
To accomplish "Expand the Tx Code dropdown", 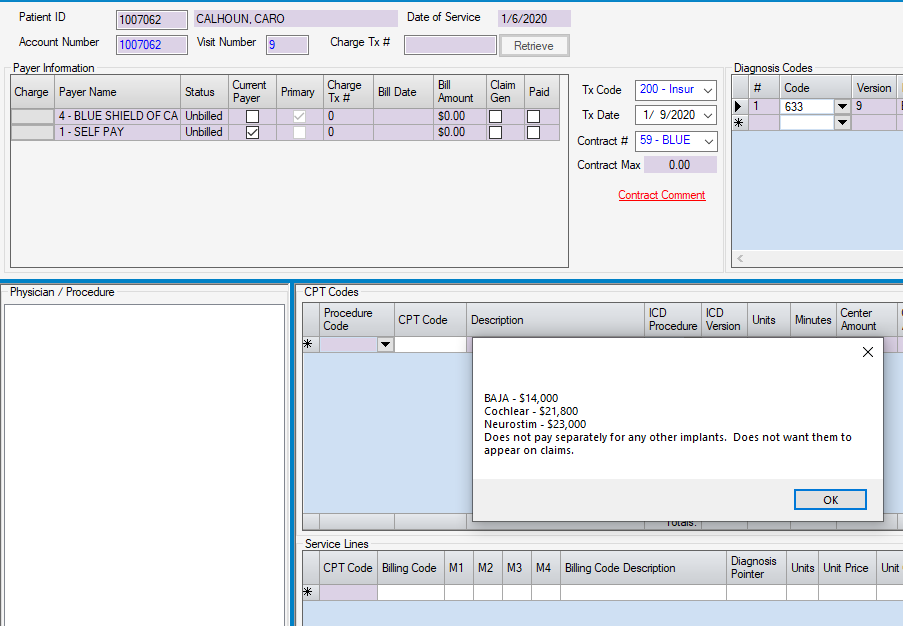I will [707, 90].
